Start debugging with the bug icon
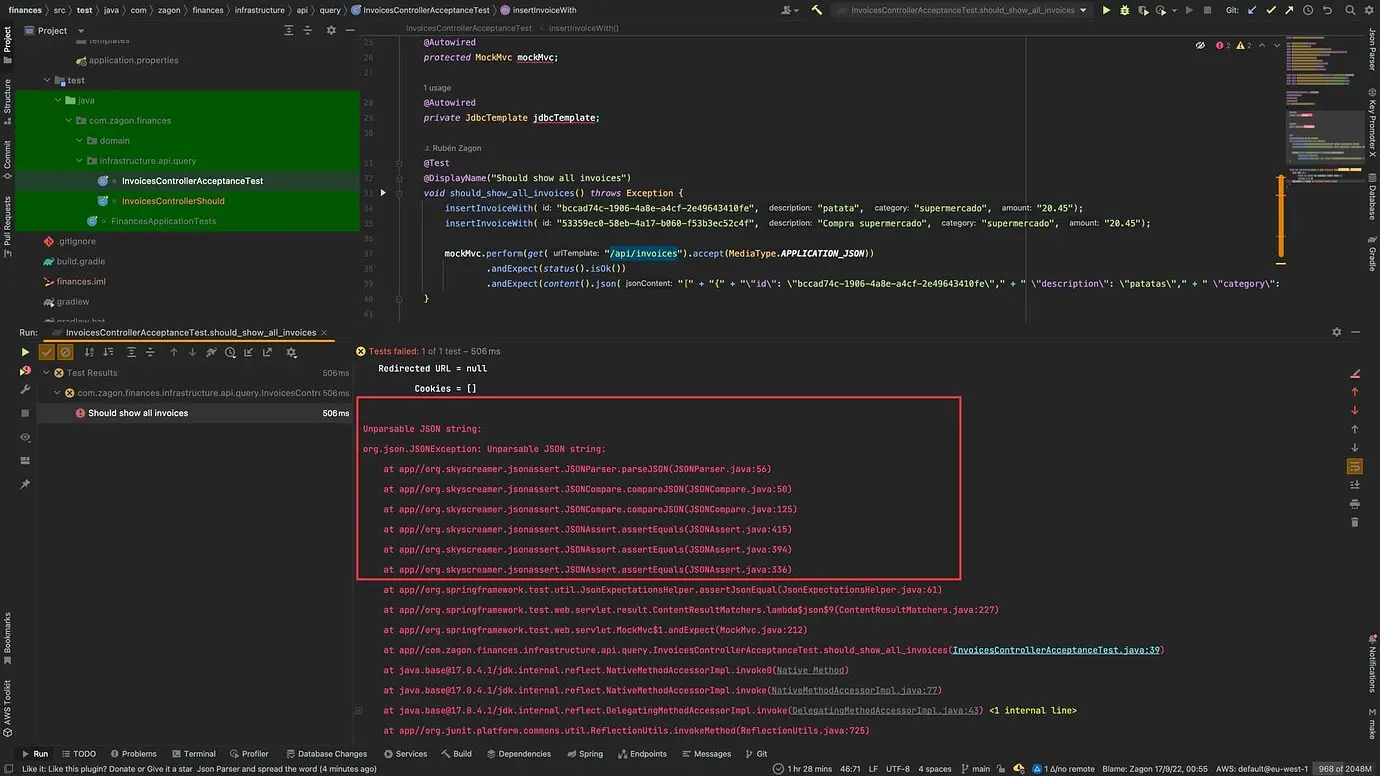Screen dimensions: 1380x776 [x=1125, y=10]
